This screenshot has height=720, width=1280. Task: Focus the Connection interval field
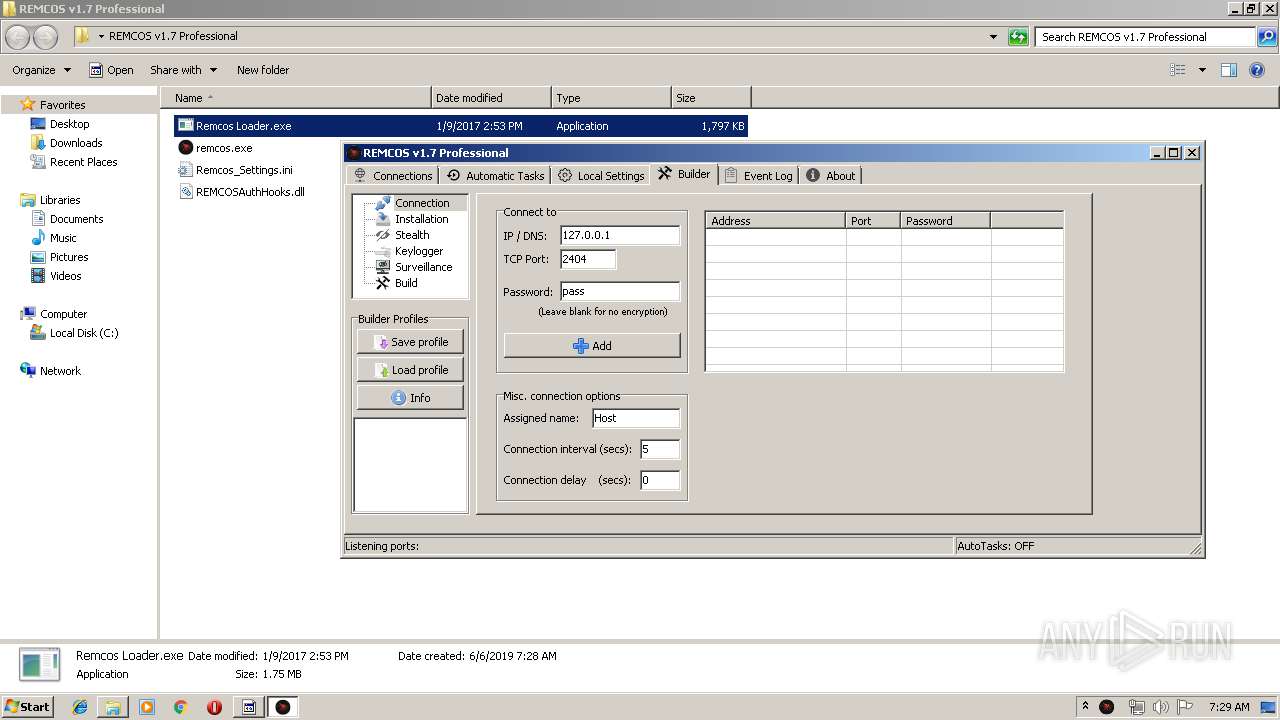pos(660,449)
